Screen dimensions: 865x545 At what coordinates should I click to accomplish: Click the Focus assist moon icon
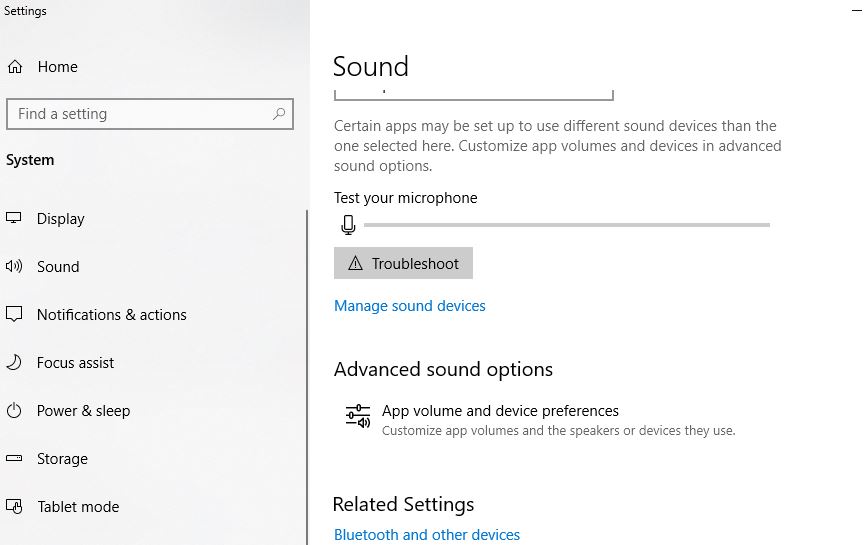pyautogui.click(x=14, y=363)
